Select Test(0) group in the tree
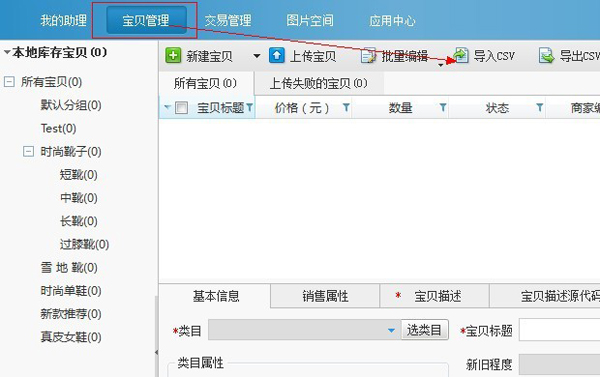Image resolution: width=600 pixels, height=377 pixels. coord(59,128)
